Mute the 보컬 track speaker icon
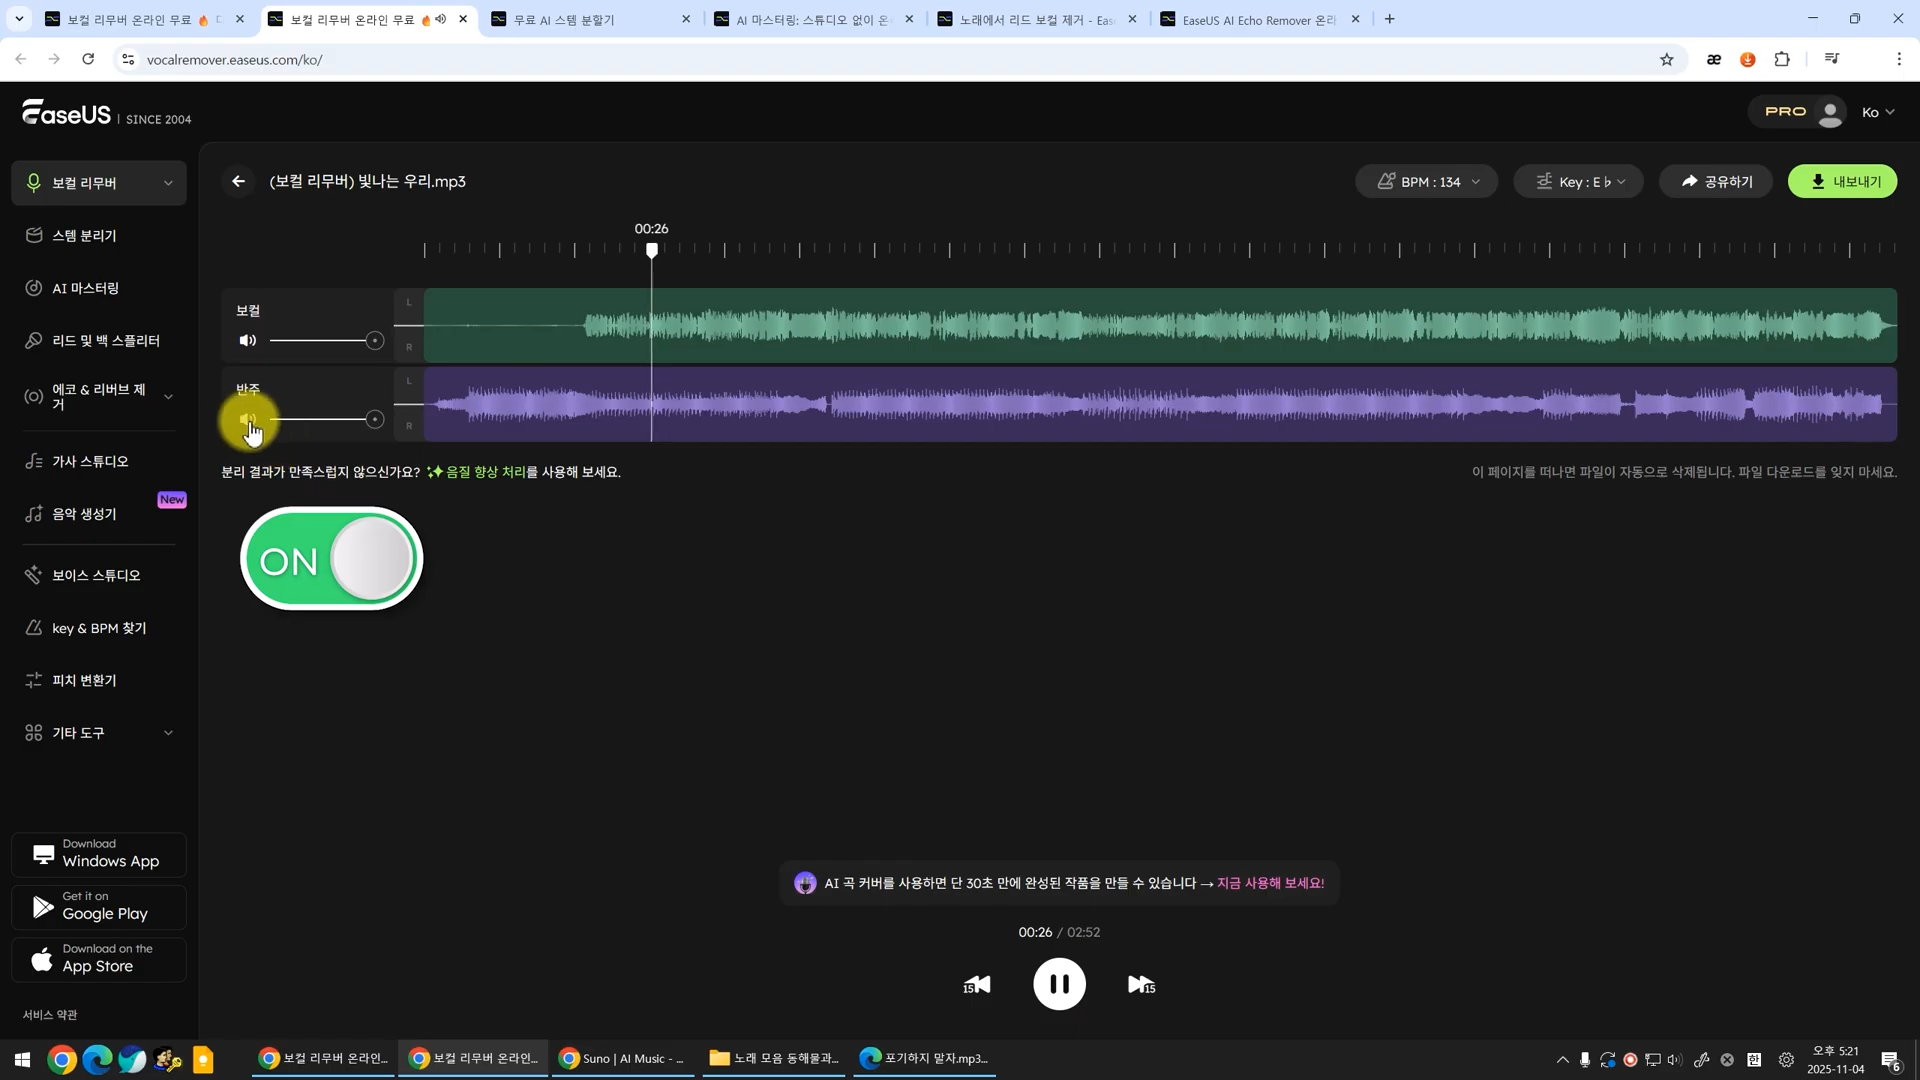Image resolution: width=1920 pixels, height=1080 pixels. [x=248, y=341]
